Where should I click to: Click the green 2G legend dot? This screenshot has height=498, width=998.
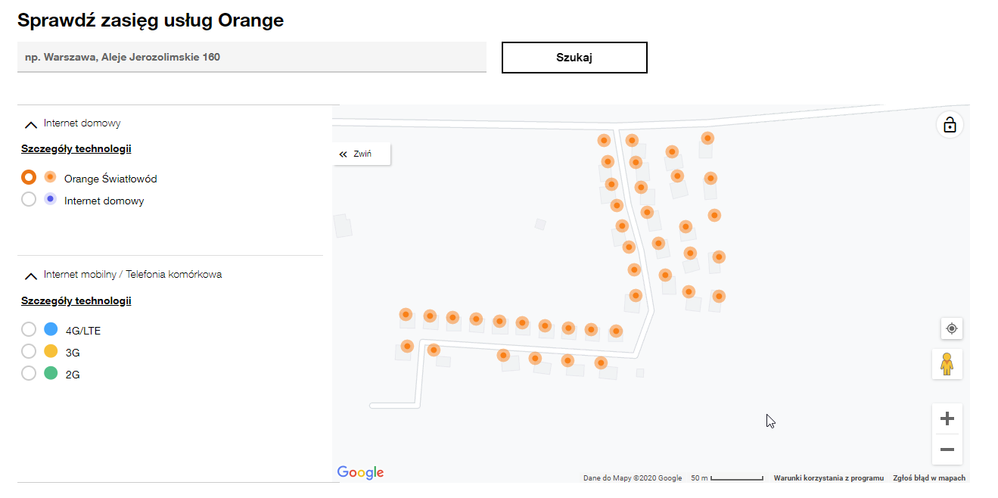click(51, 374)
